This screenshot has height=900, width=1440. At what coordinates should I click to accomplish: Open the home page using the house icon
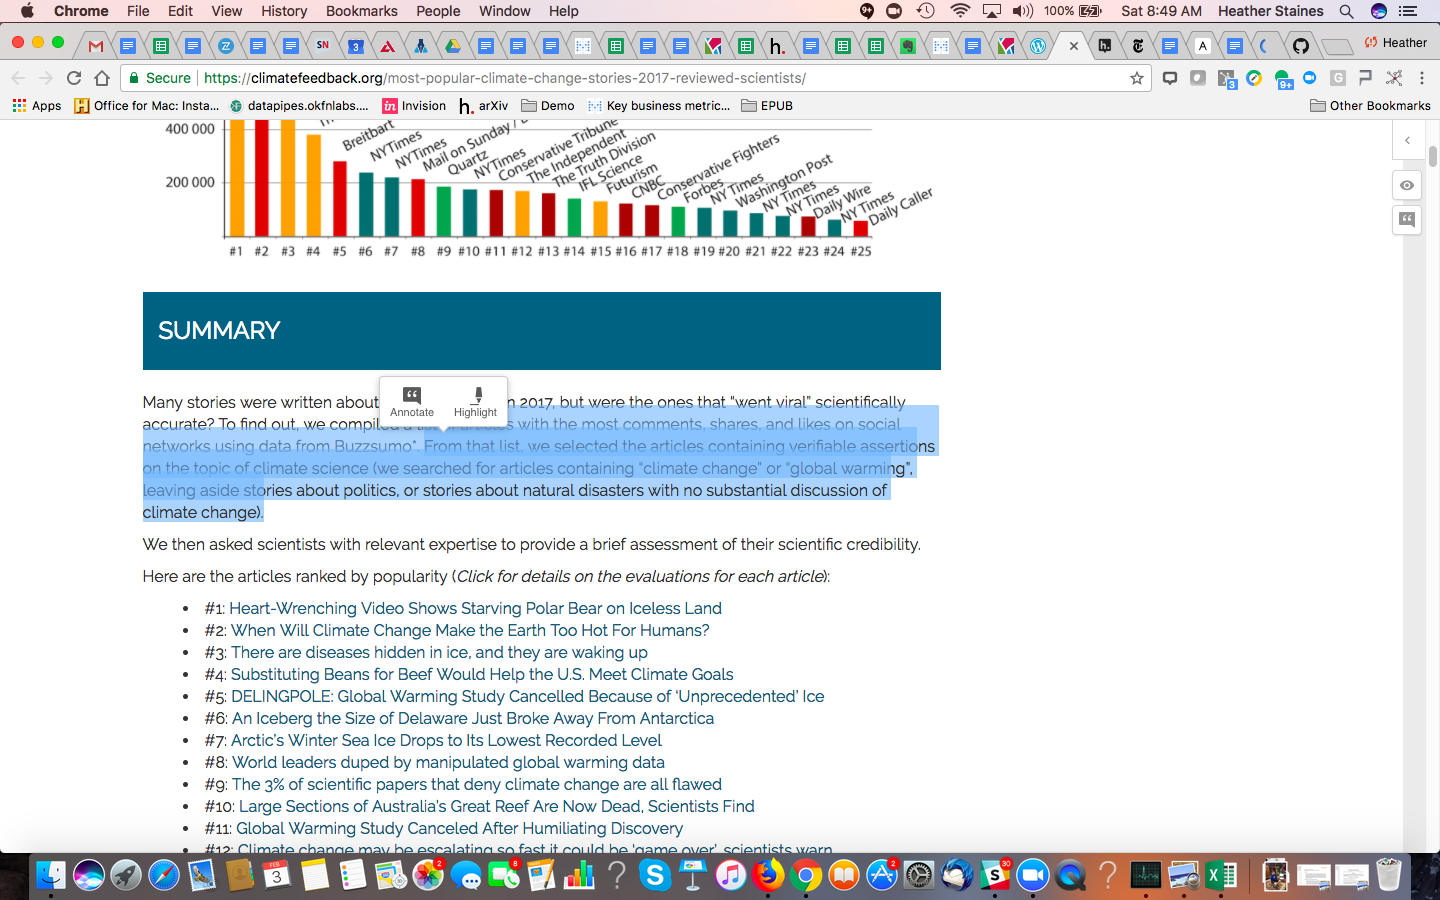coord(102,78)
